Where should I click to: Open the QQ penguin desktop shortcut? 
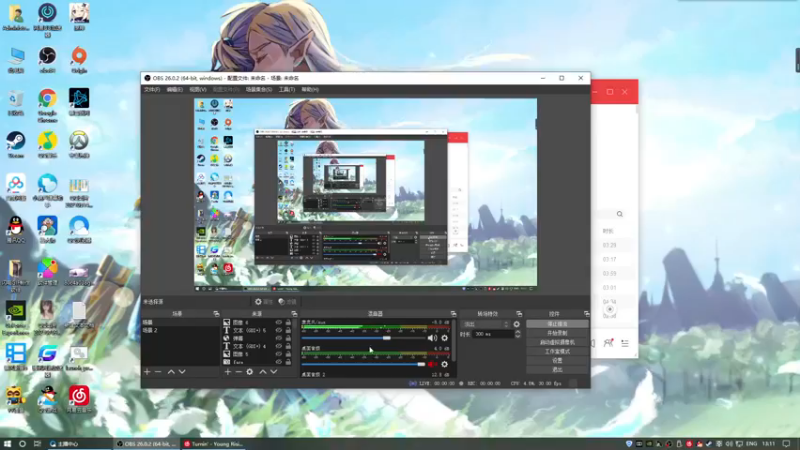pos(16,230)
